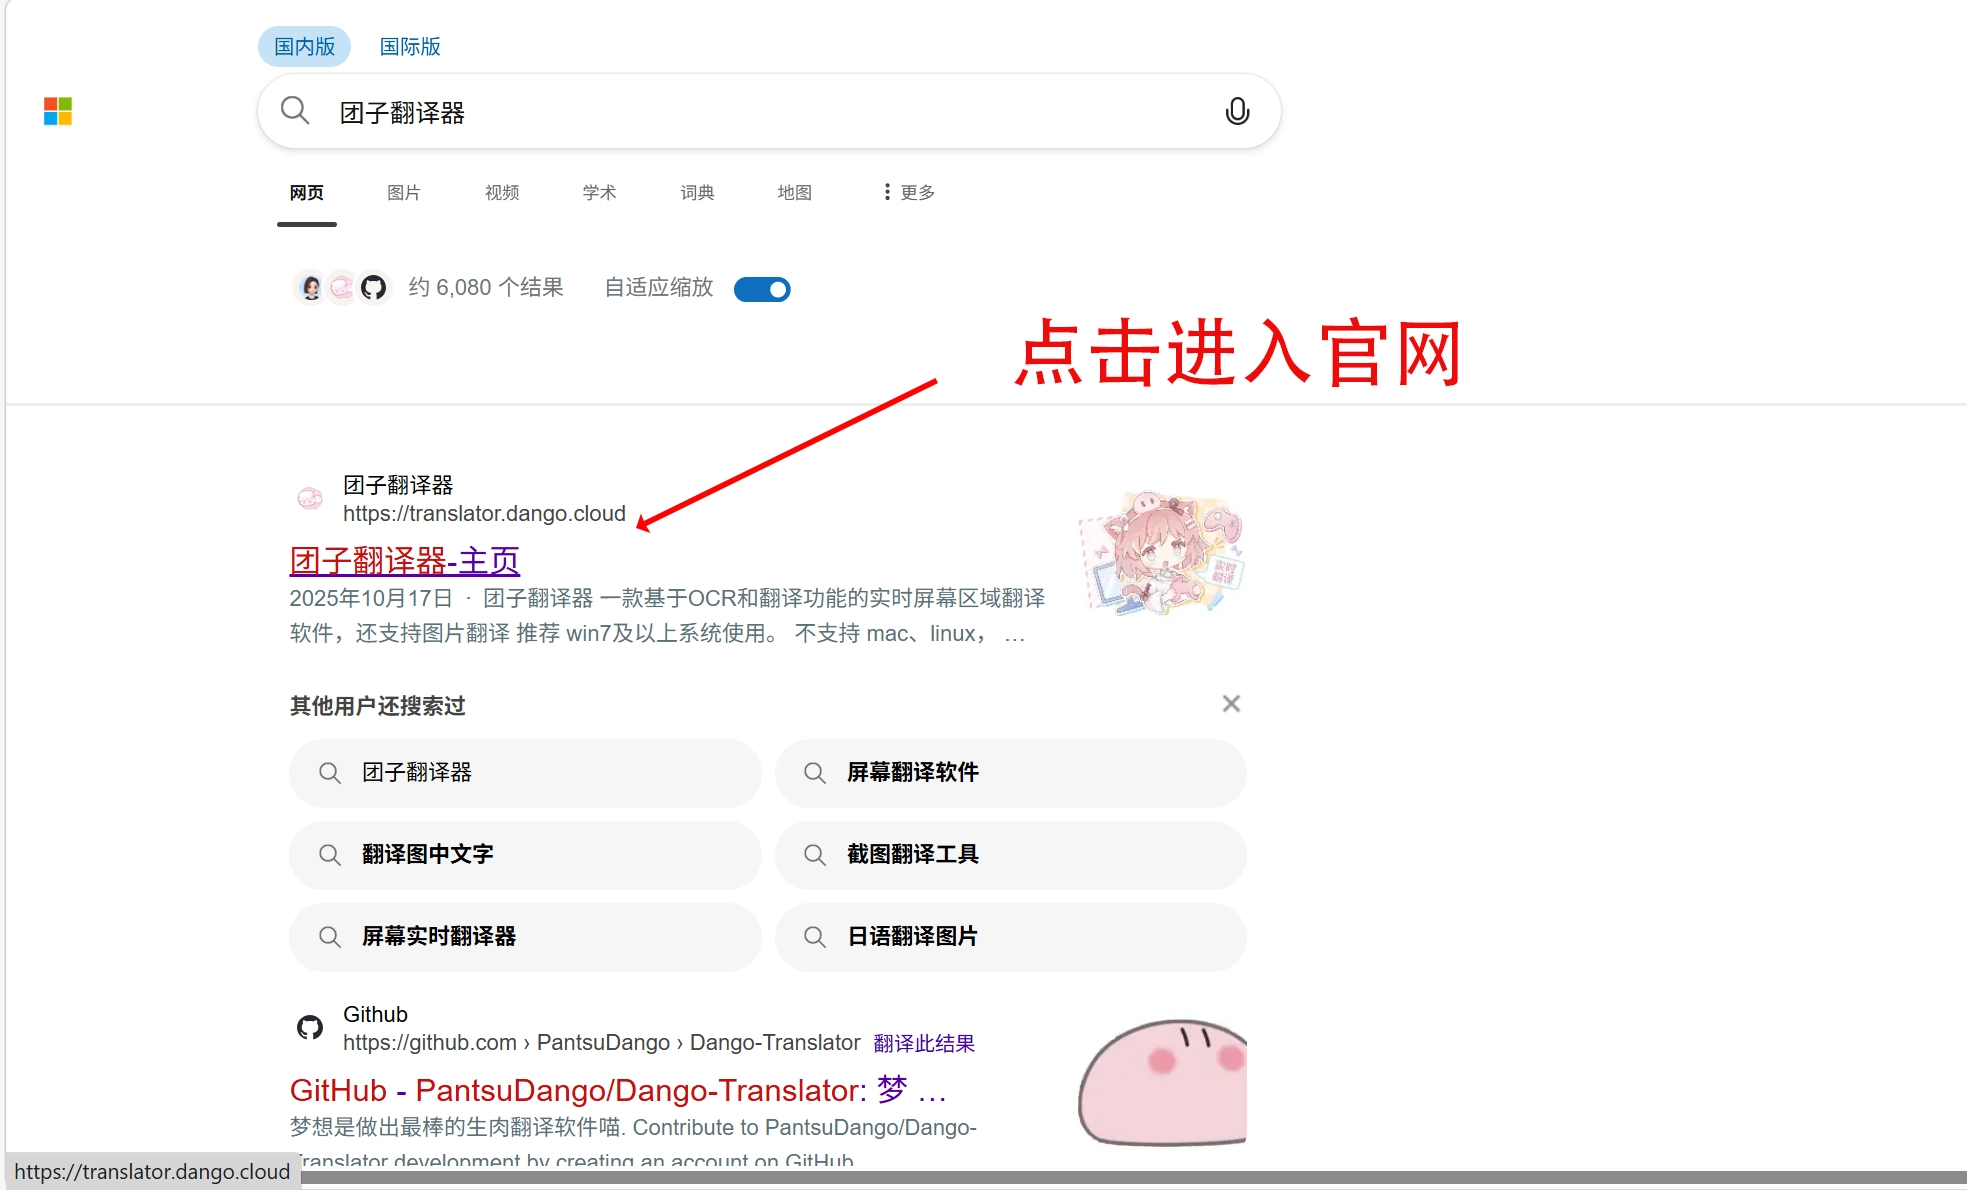Select the 学术 search tab
The width and height of the screenshot is (1967, 1190).
[600, 192]
